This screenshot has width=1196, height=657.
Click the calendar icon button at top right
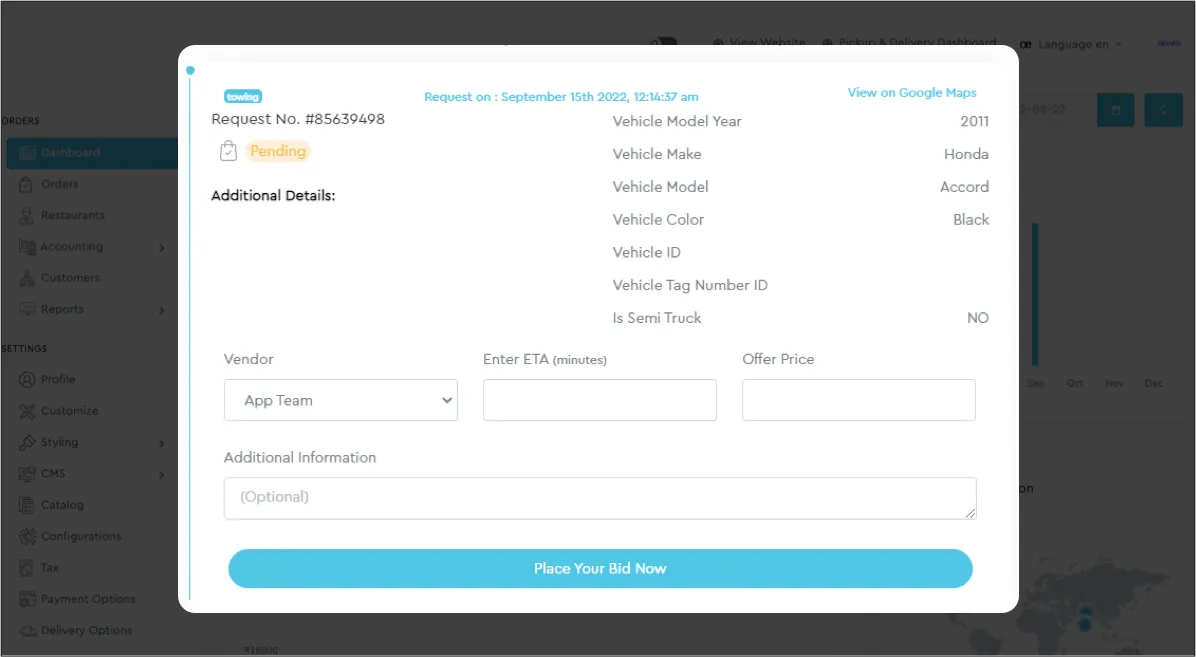click(x=1115, y=109)
